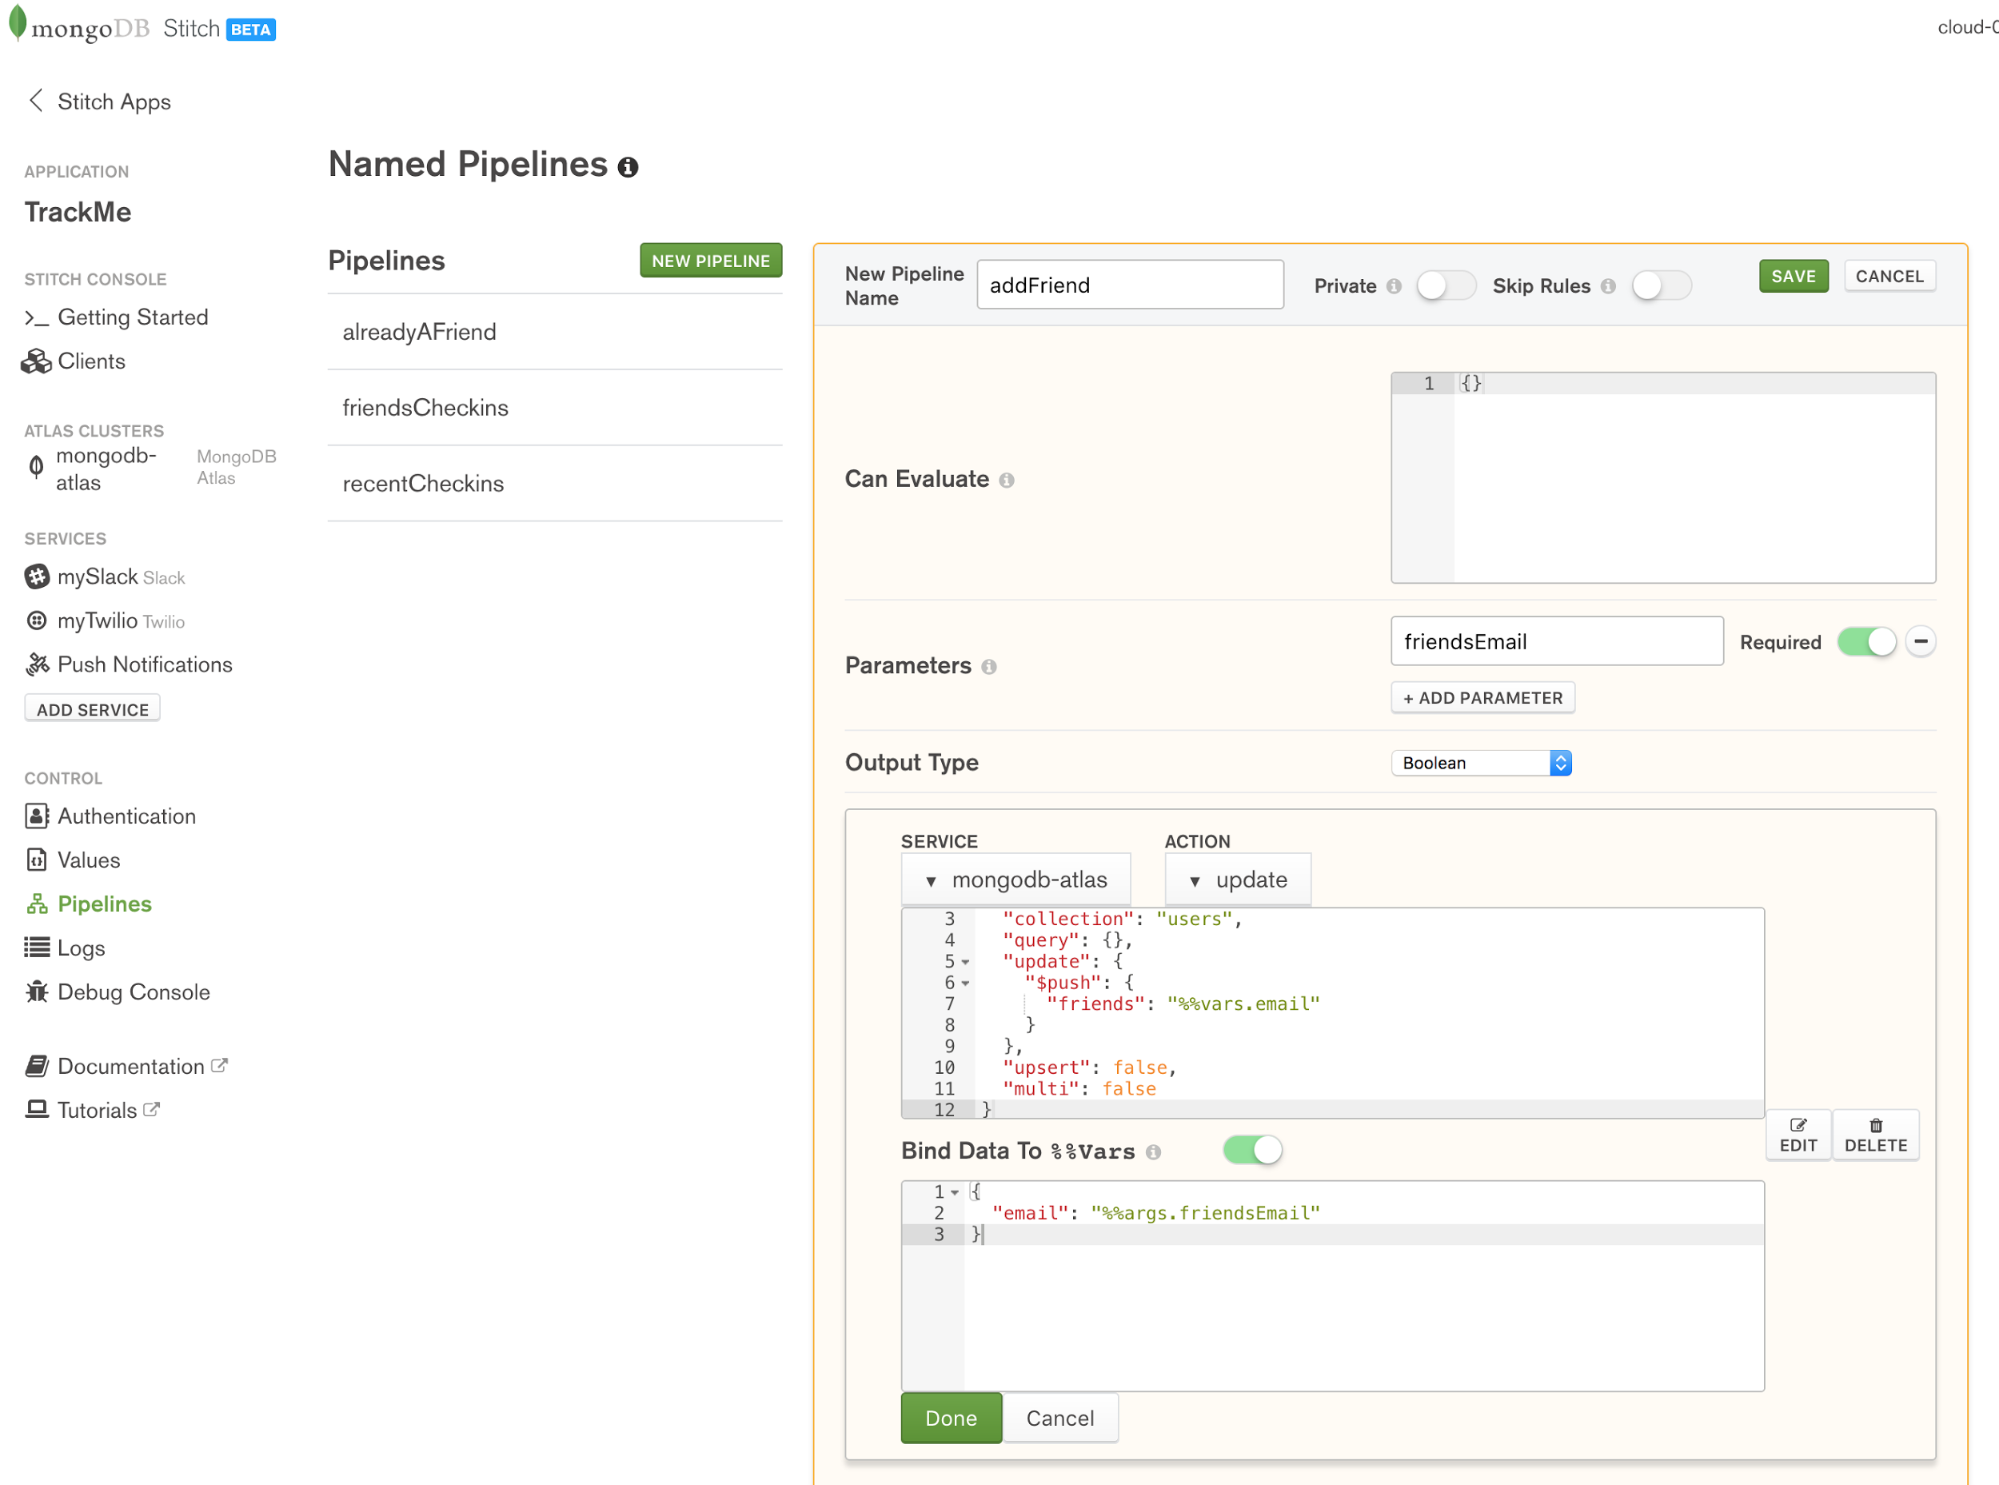The height and width of the screenshot is (1485, 1999).
Task: Click the myTwilio Twilio service icon
Action: point(37,621)
